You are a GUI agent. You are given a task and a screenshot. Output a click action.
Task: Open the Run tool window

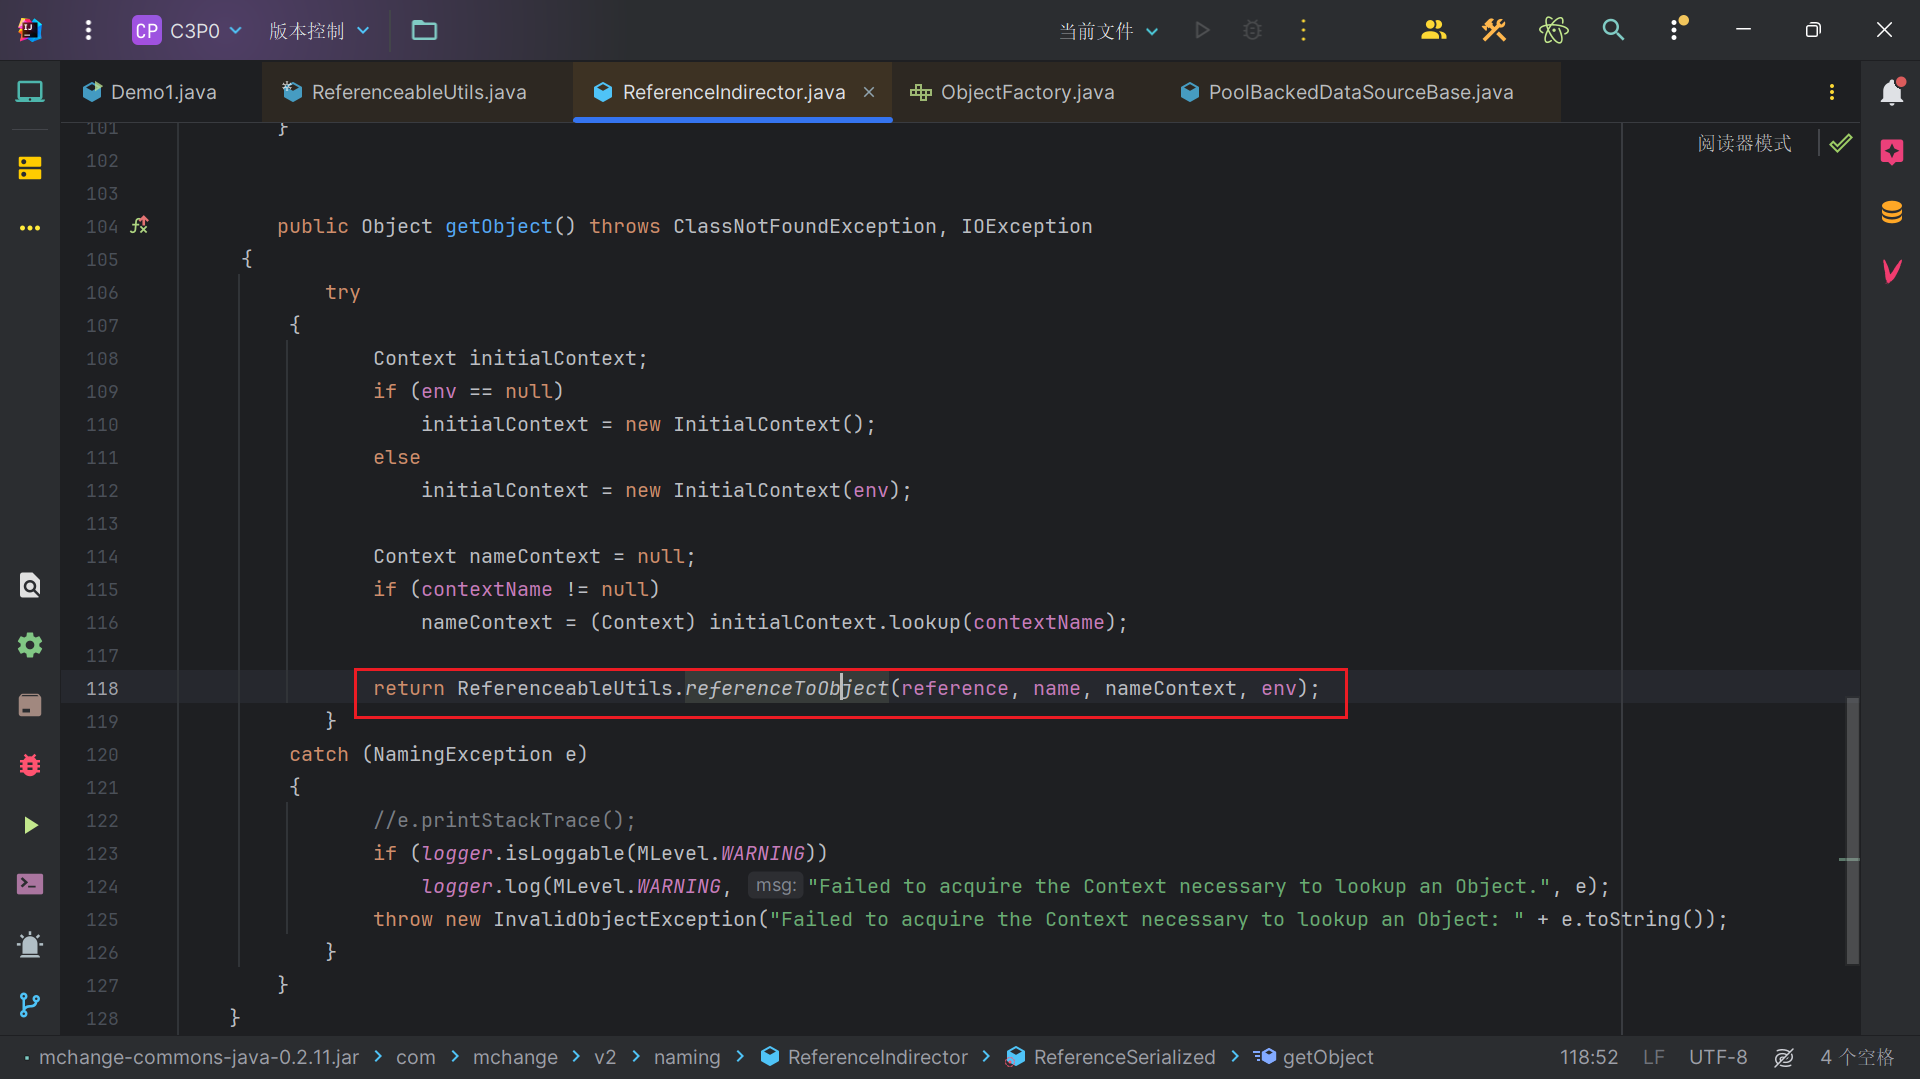[30, 825]
